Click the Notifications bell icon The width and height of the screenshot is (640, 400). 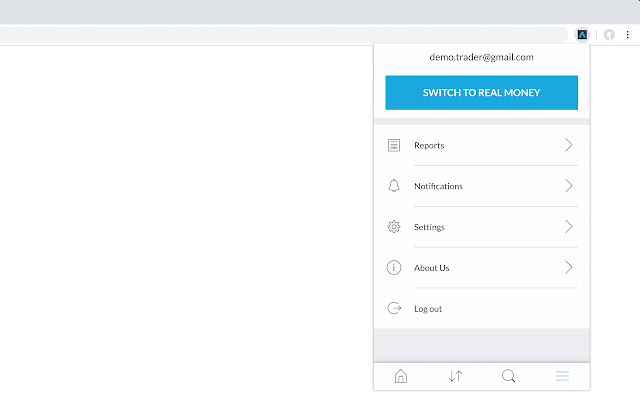click(x=394, y=186)
